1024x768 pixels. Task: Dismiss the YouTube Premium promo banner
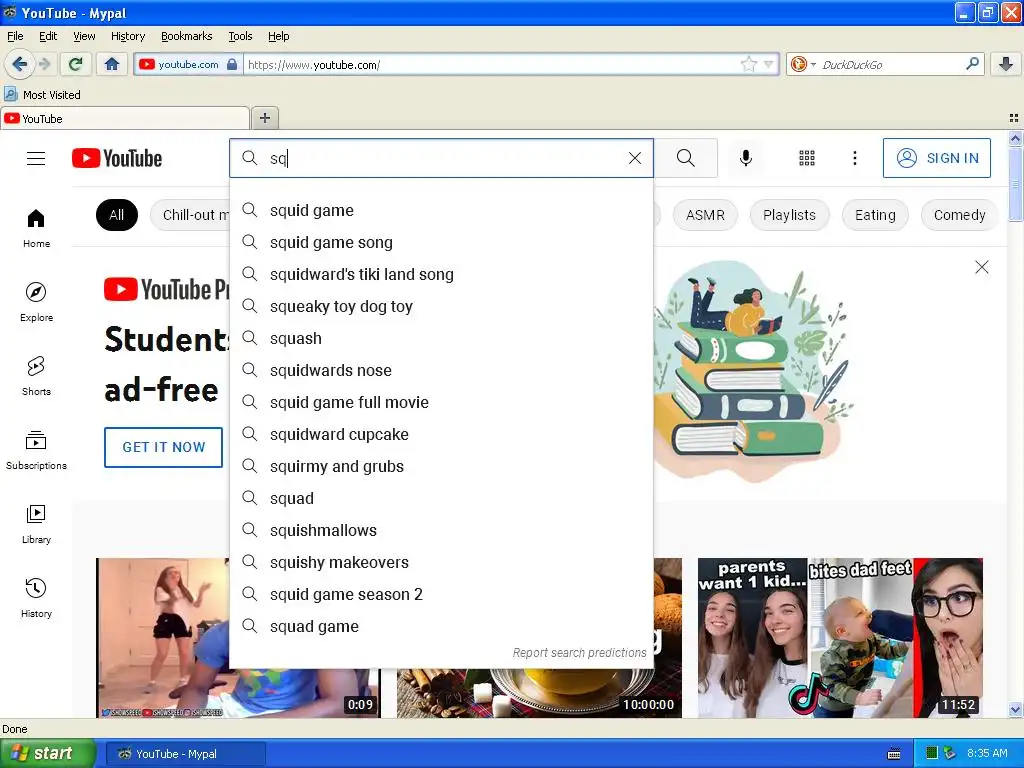pos(981,267)
